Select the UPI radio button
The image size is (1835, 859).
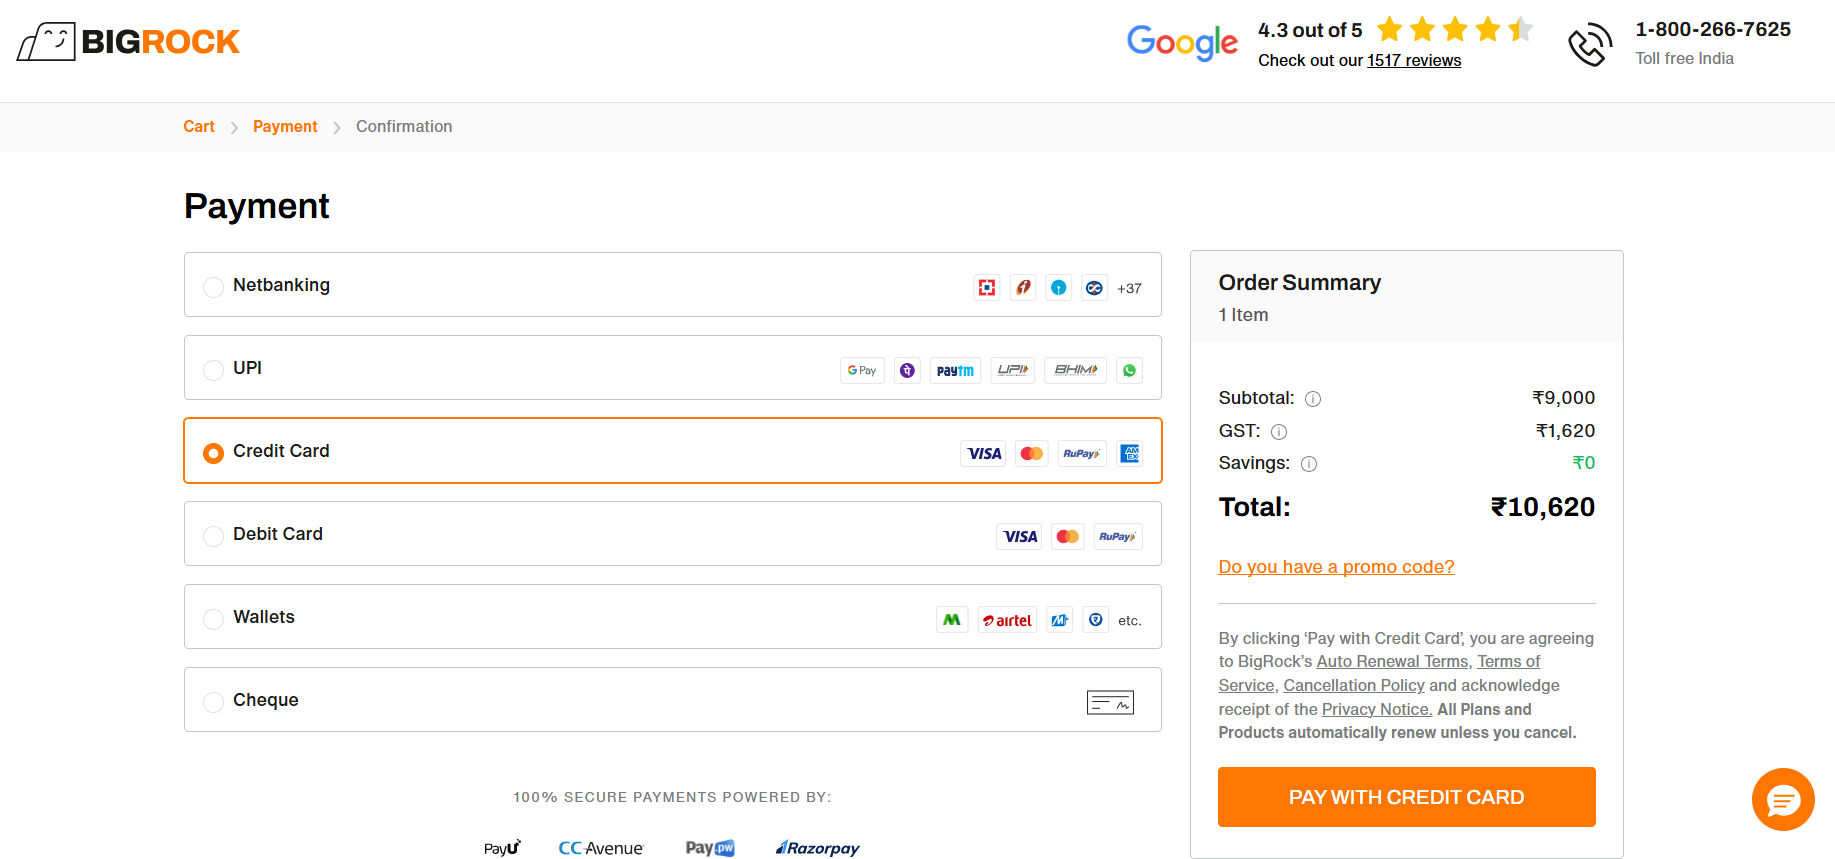click(x=213, y=371)
